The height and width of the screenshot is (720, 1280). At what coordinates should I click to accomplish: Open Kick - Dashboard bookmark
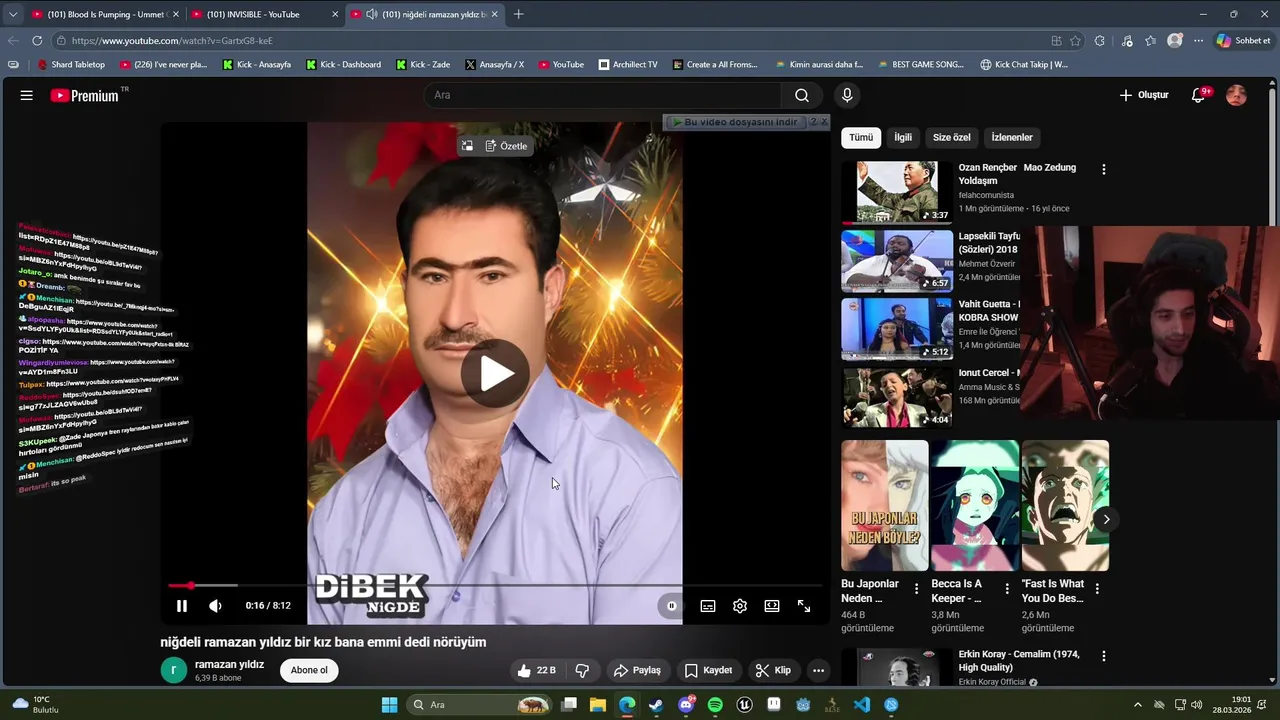click(x=343, y=65)
